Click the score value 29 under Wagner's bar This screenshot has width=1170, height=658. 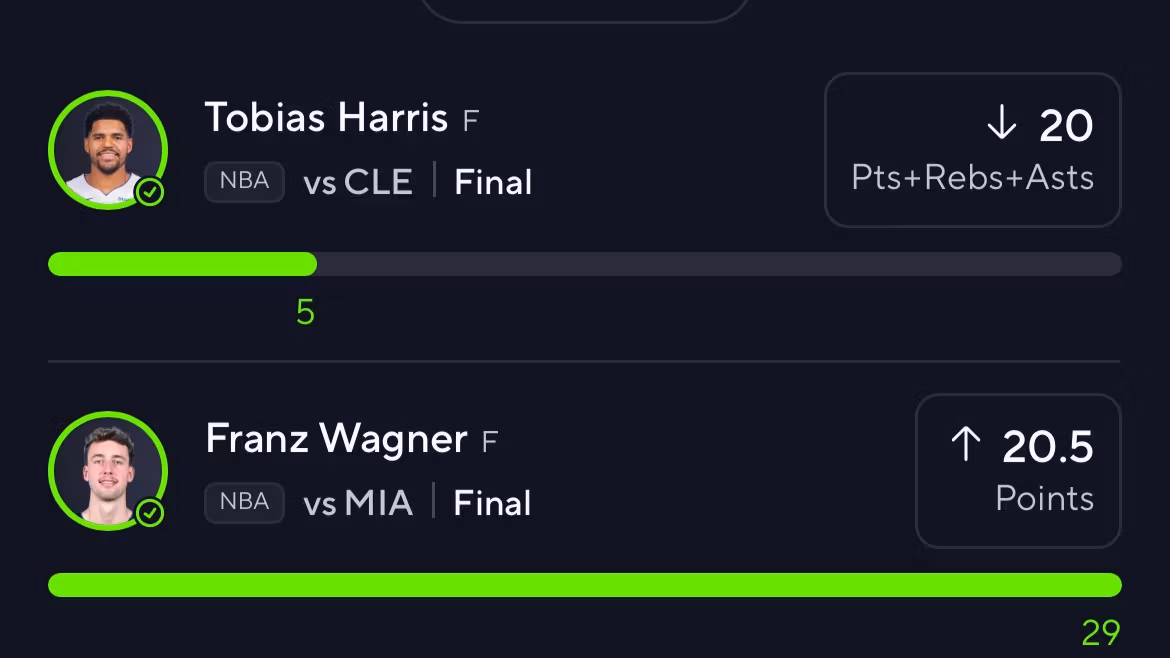[1100, 633]
